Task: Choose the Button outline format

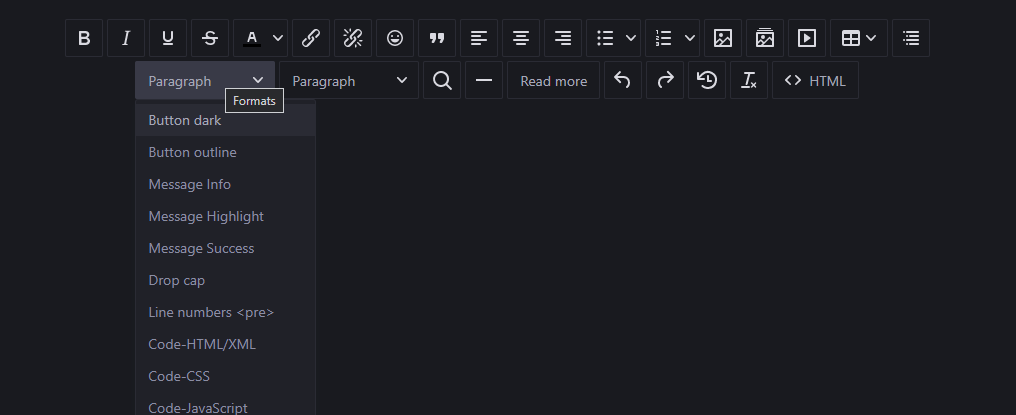Action: (225, 152)
